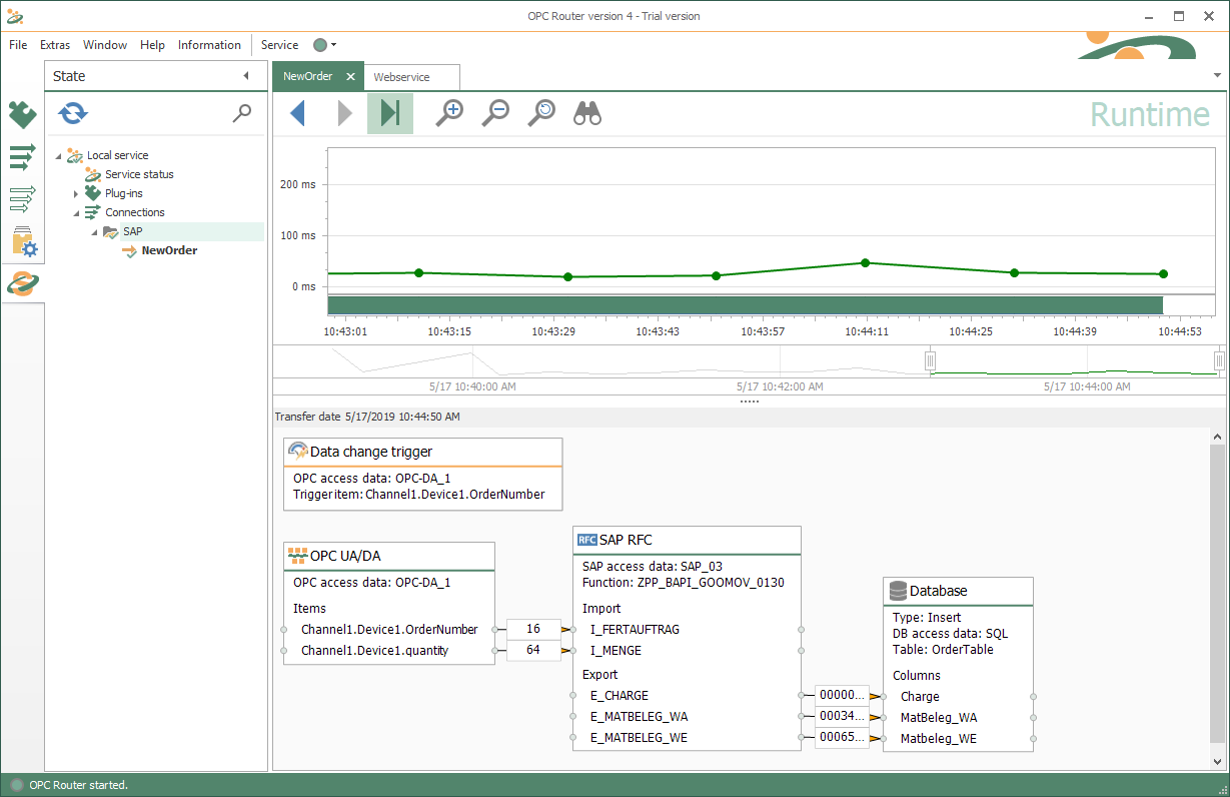The width and height of the screenshot is (1230, 797).
Task: Jump to latest transfer button
Action: coord(390,113)
